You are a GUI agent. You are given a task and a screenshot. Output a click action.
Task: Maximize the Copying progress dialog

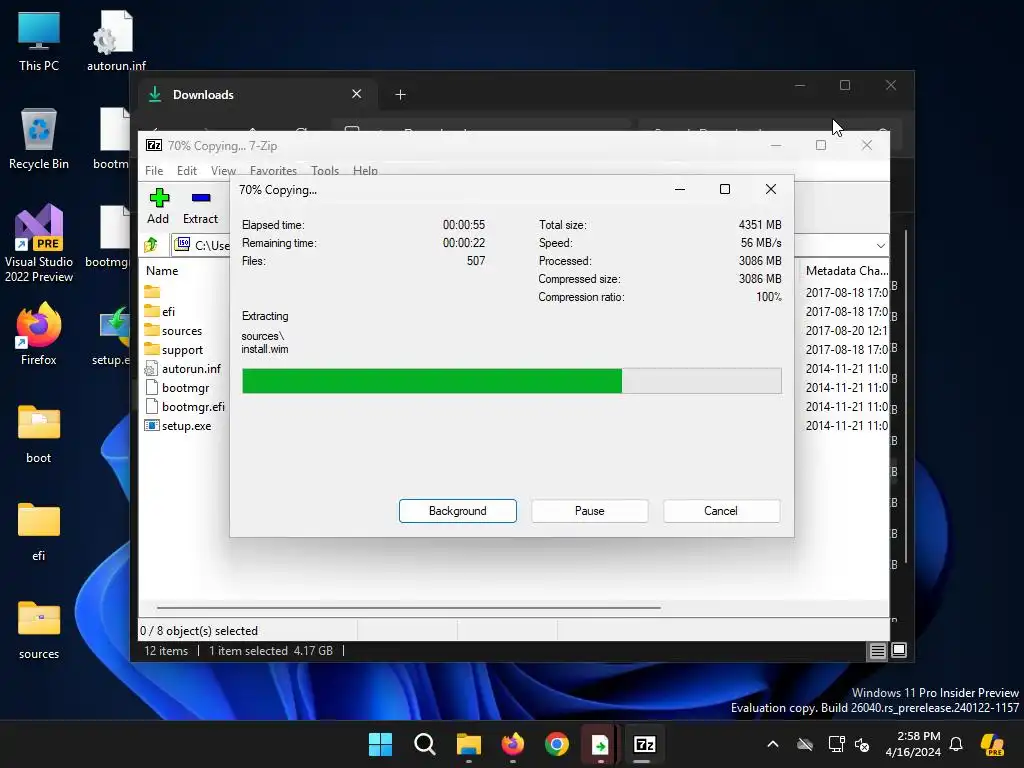pyautogui.click(x=725, y=189)
